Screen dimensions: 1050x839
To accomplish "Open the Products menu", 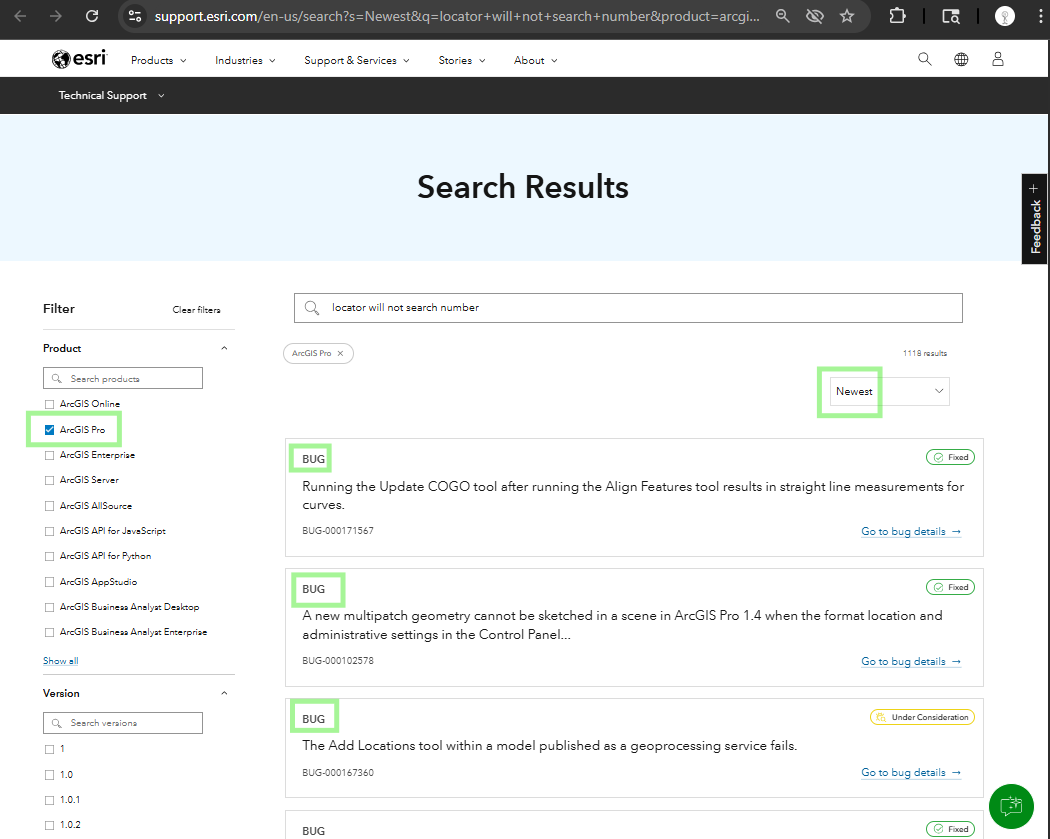I will click(158, 60).
